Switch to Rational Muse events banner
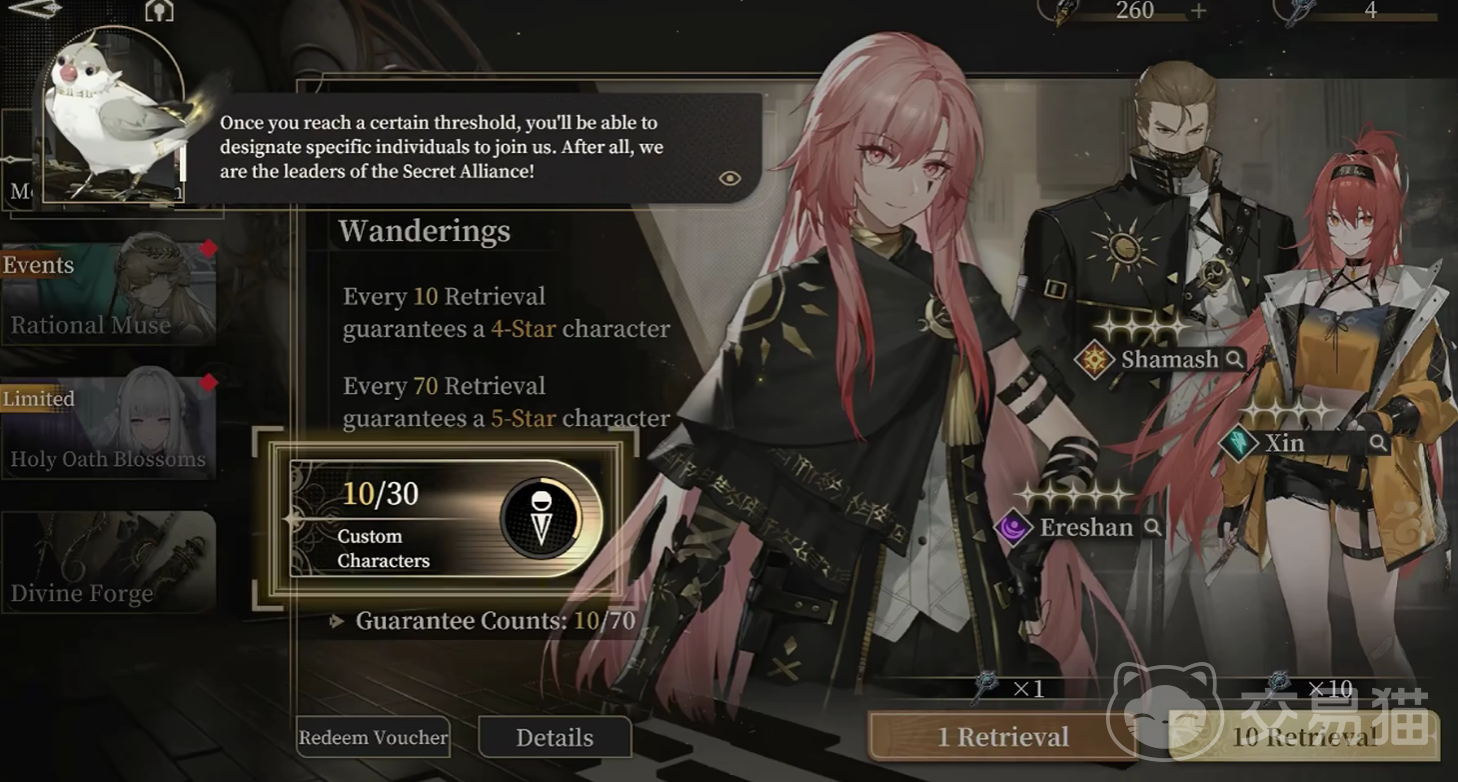 (108, 293)
